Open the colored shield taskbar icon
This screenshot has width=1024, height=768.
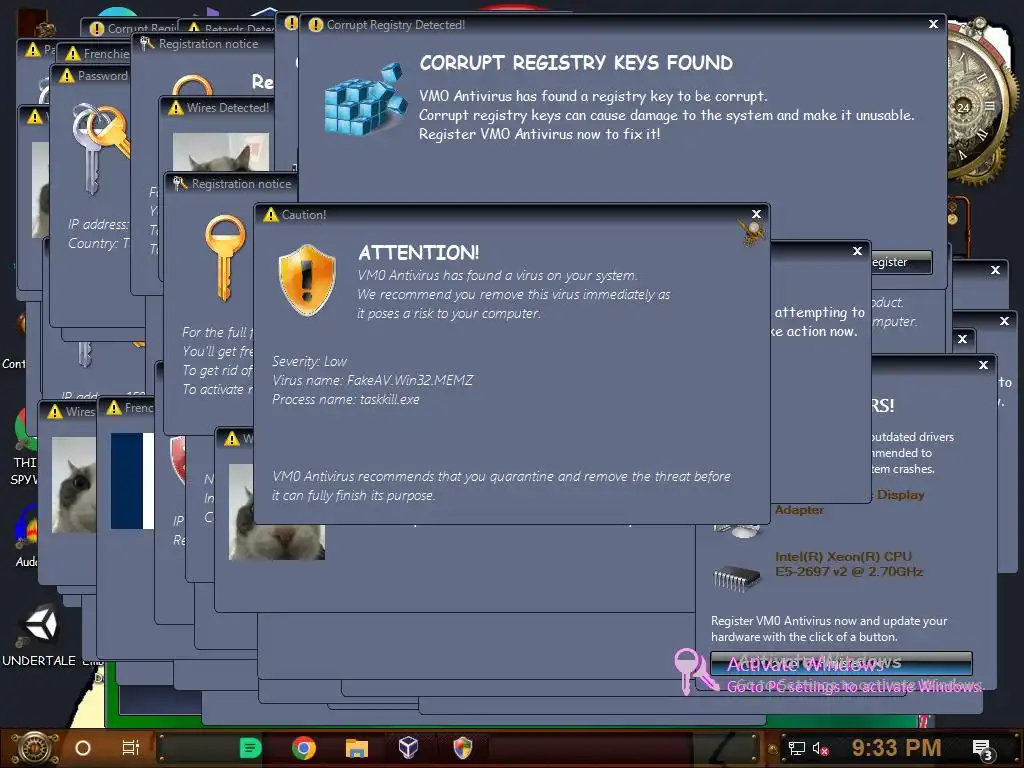point(462,747)
